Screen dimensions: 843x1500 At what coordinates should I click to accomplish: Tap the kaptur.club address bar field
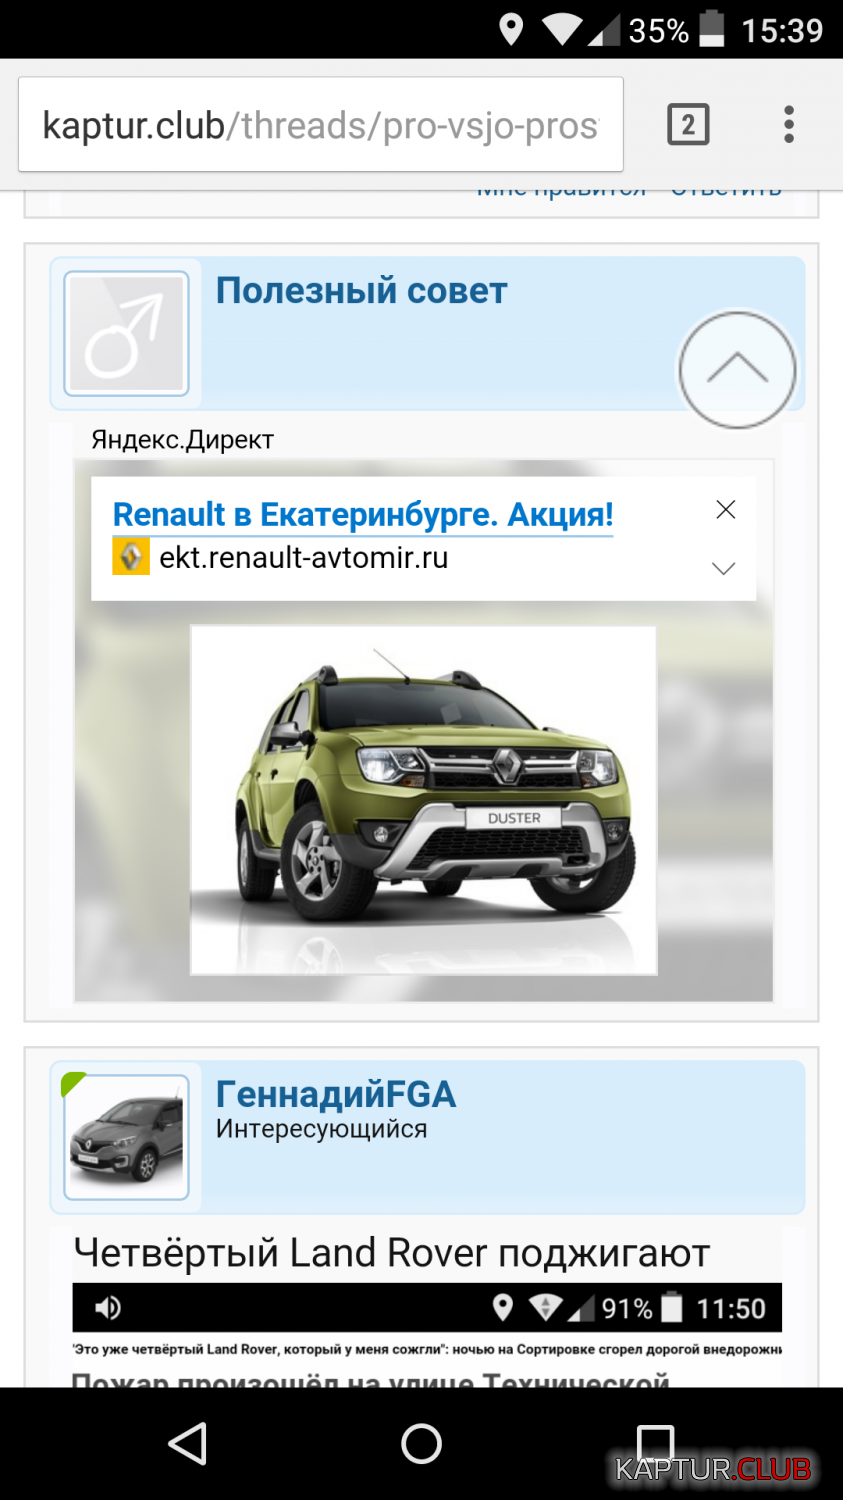(x=321, y=125)
